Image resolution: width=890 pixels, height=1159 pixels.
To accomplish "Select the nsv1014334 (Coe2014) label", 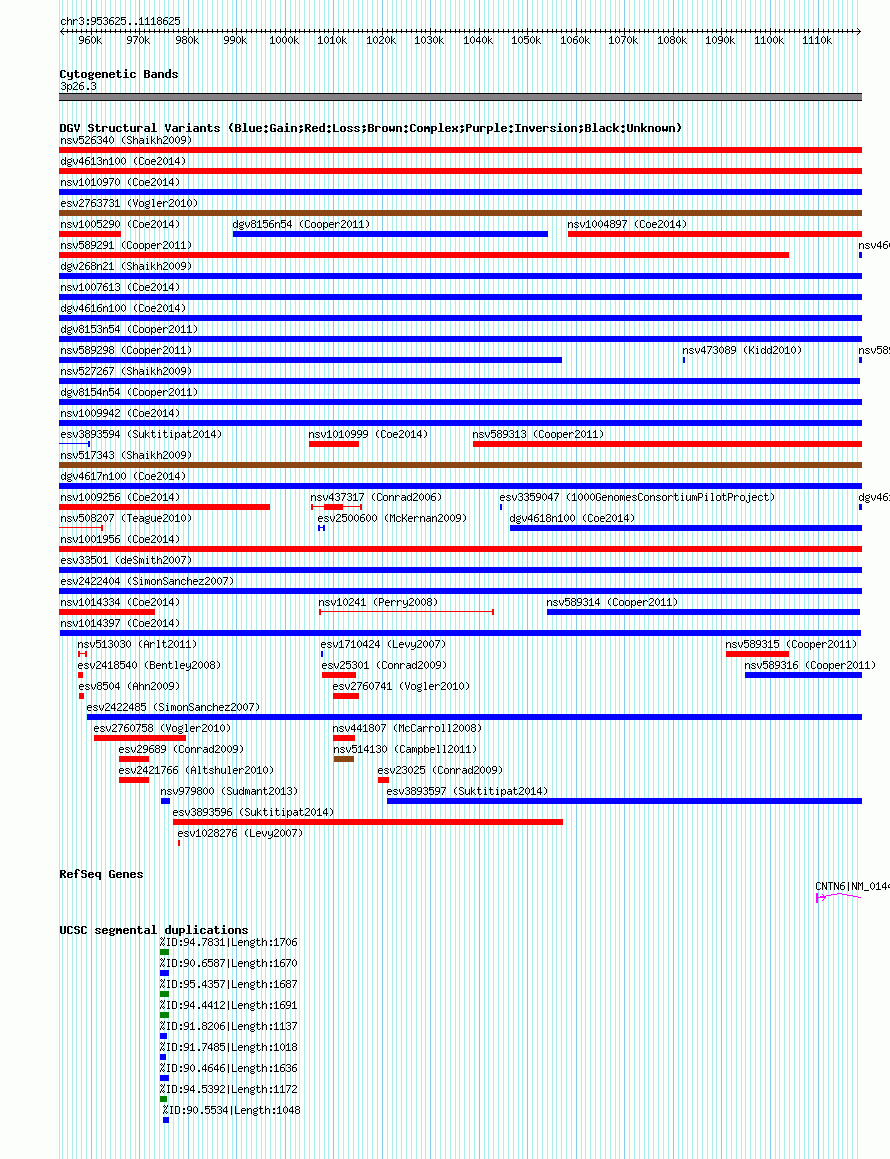I will (120, 602).
